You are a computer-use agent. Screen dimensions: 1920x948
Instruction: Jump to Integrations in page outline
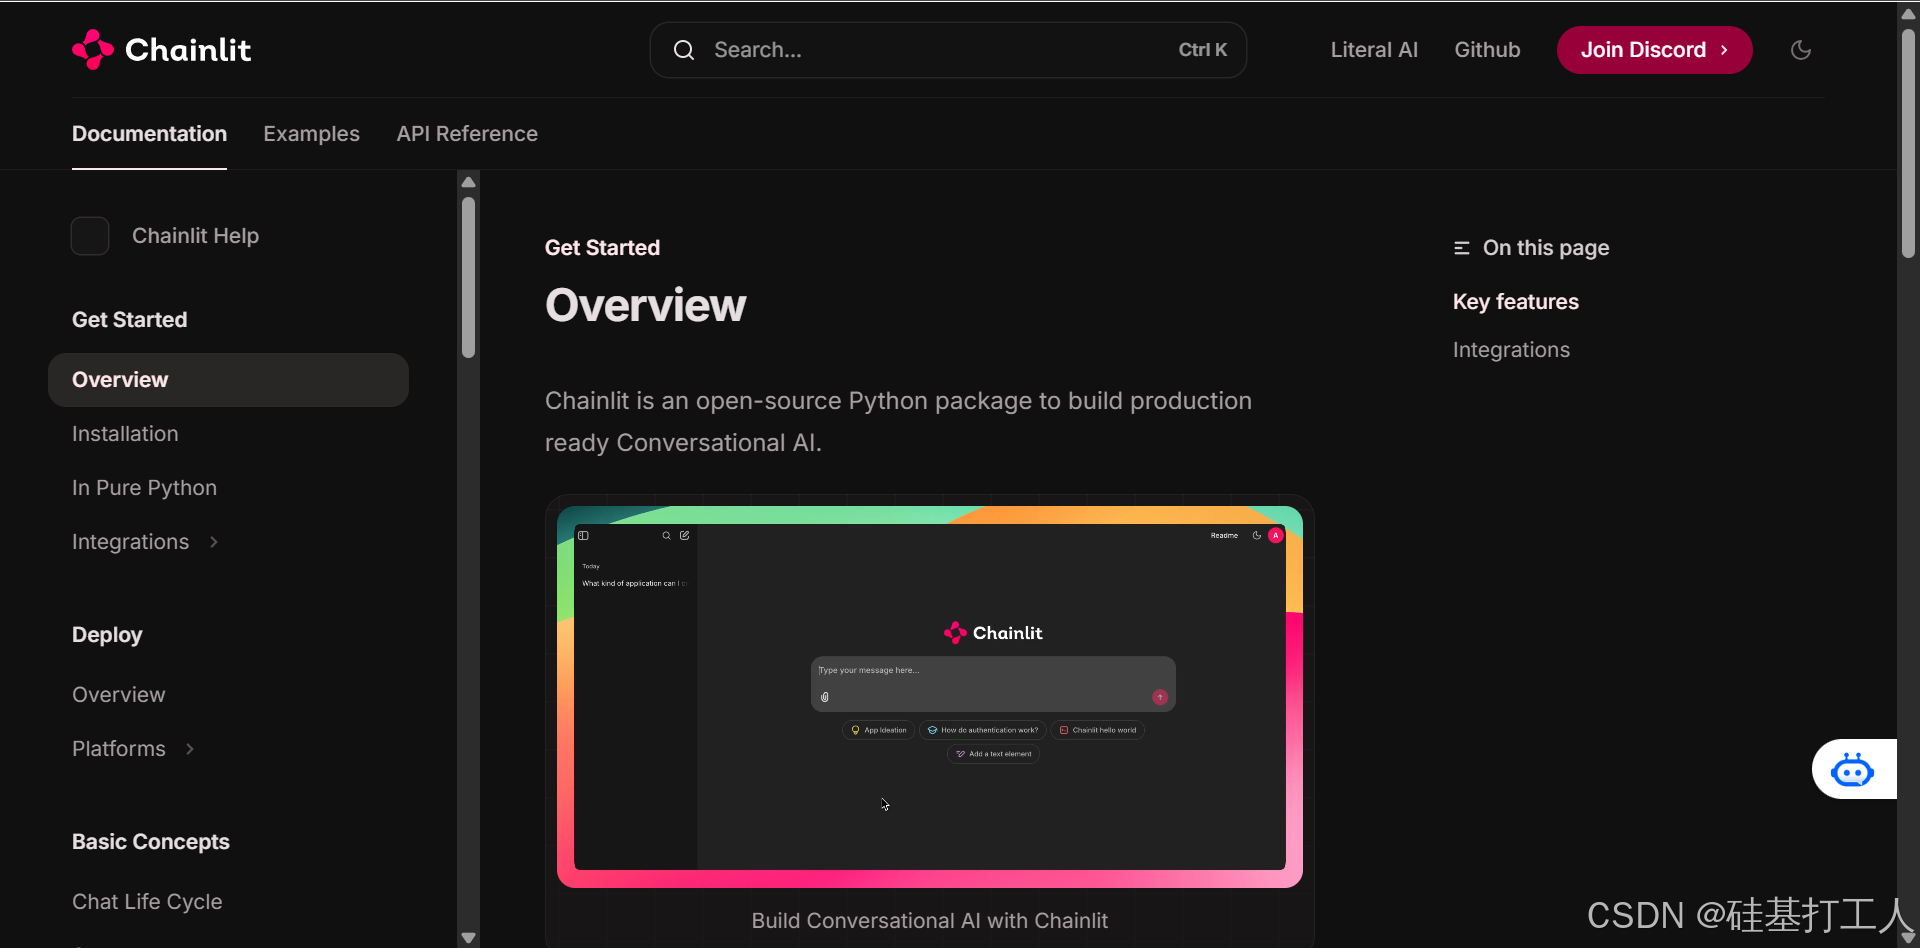pyautogui.click(x=1511, y=350)
